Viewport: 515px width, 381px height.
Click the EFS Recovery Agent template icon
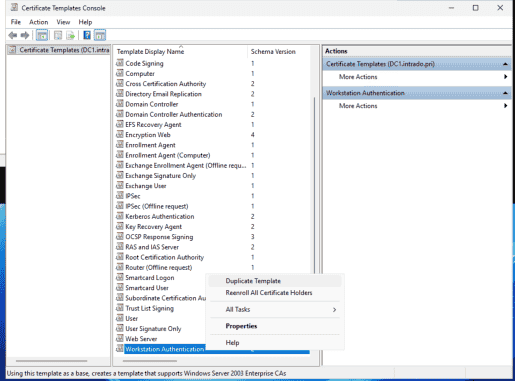click(120, 124)
